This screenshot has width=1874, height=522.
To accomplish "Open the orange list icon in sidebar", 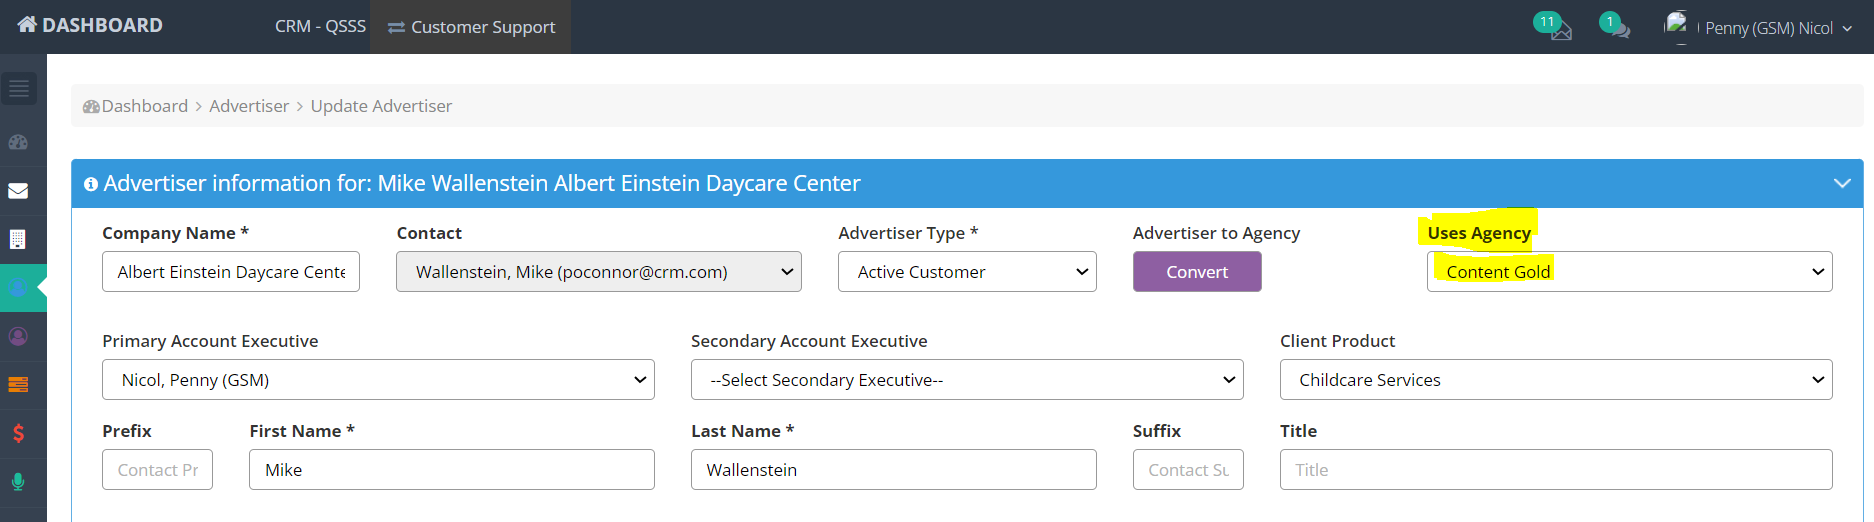I will tap(18, 385).
